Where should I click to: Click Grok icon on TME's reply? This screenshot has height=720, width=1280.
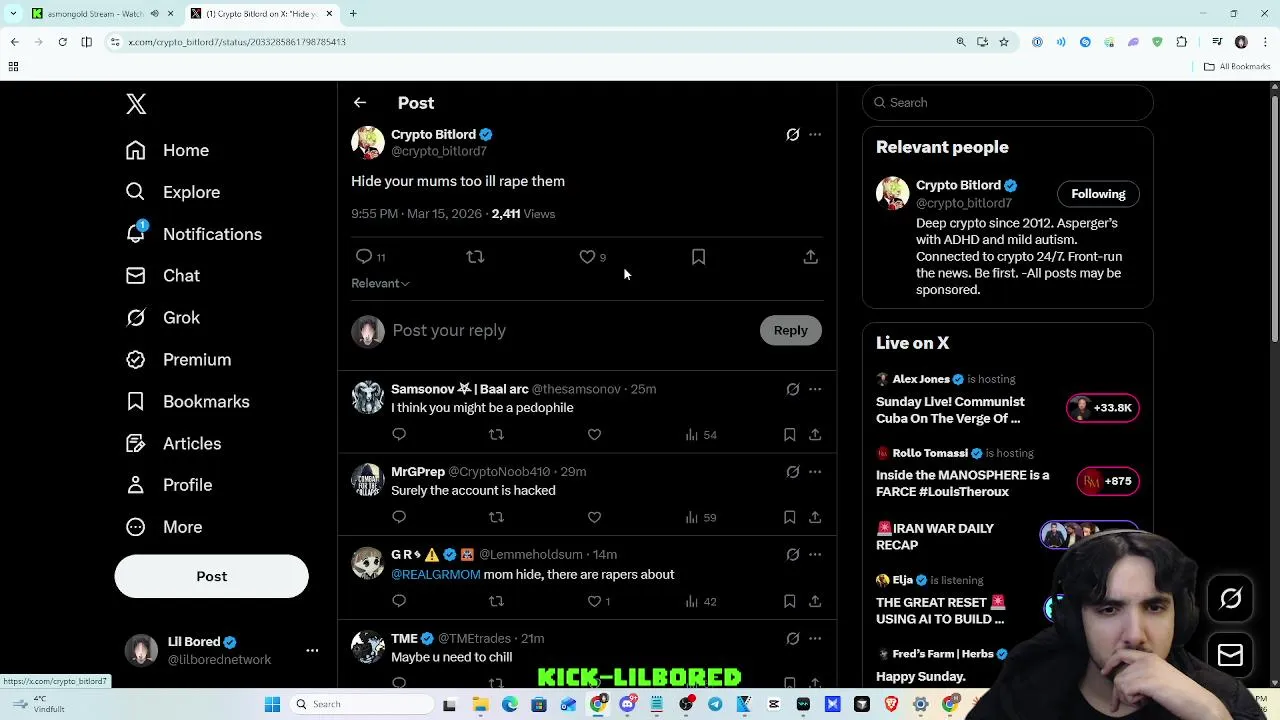(792, 638)
